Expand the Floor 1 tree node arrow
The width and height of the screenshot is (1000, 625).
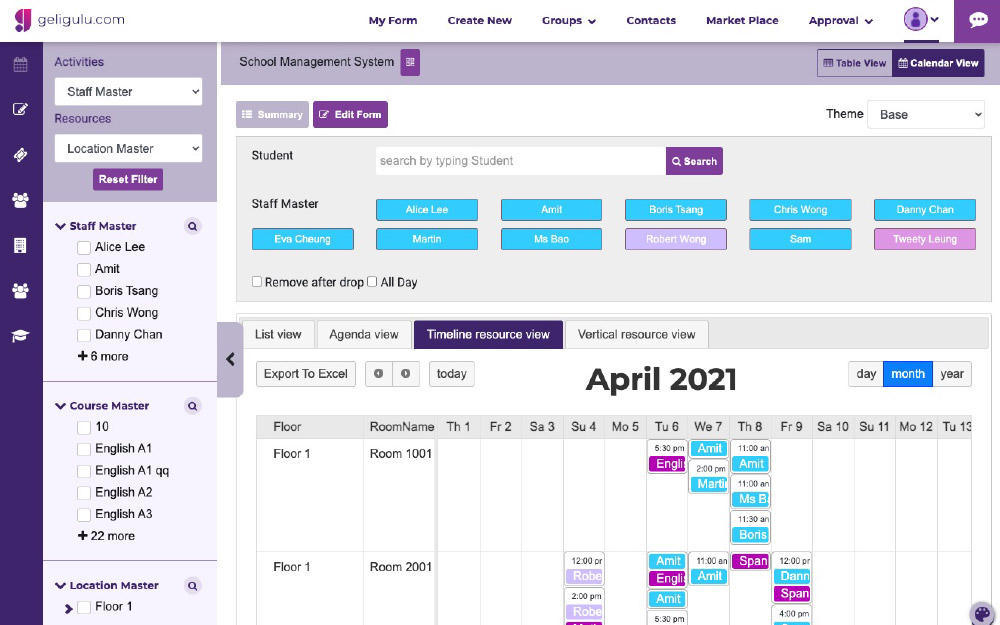tap(68, 608)
